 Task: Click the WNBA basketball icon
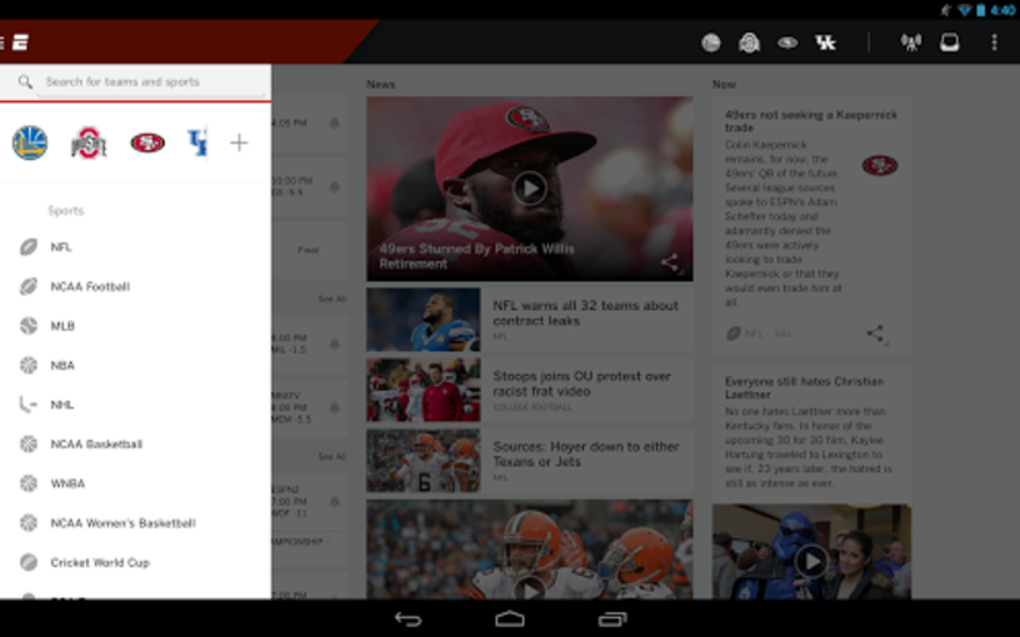28,483
